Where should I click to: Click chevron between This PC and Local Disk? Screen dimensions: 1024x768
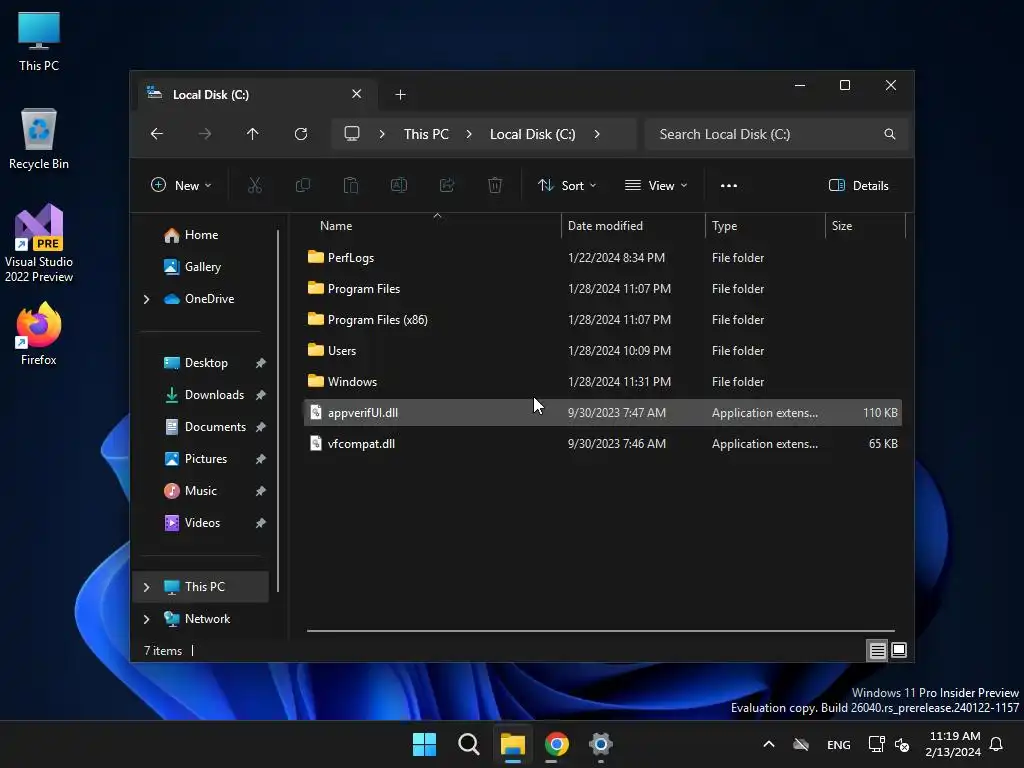469,134
